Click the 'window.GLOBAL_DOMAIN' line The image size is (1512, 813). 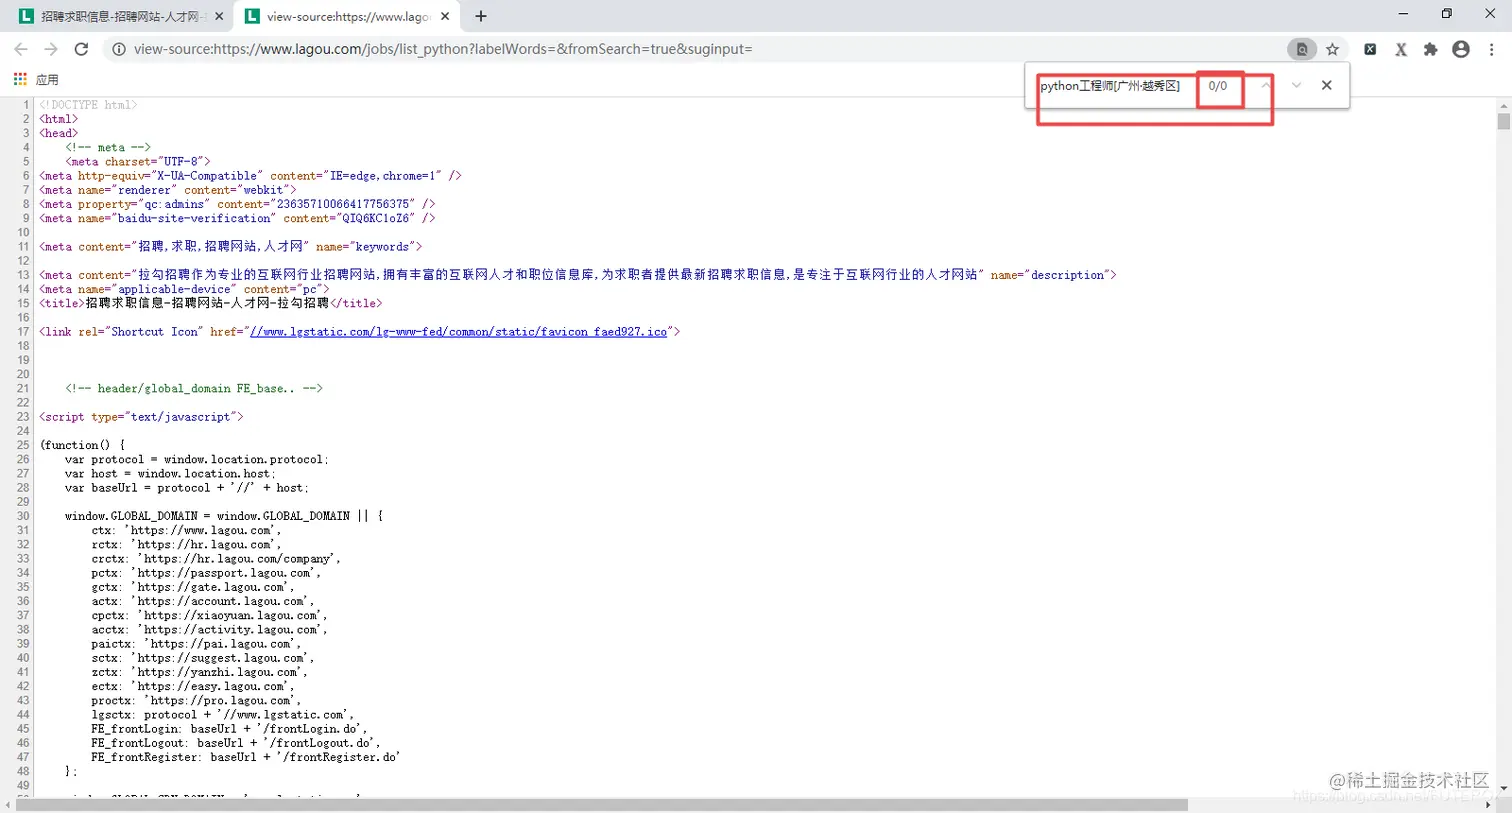(x=224, y=516)
